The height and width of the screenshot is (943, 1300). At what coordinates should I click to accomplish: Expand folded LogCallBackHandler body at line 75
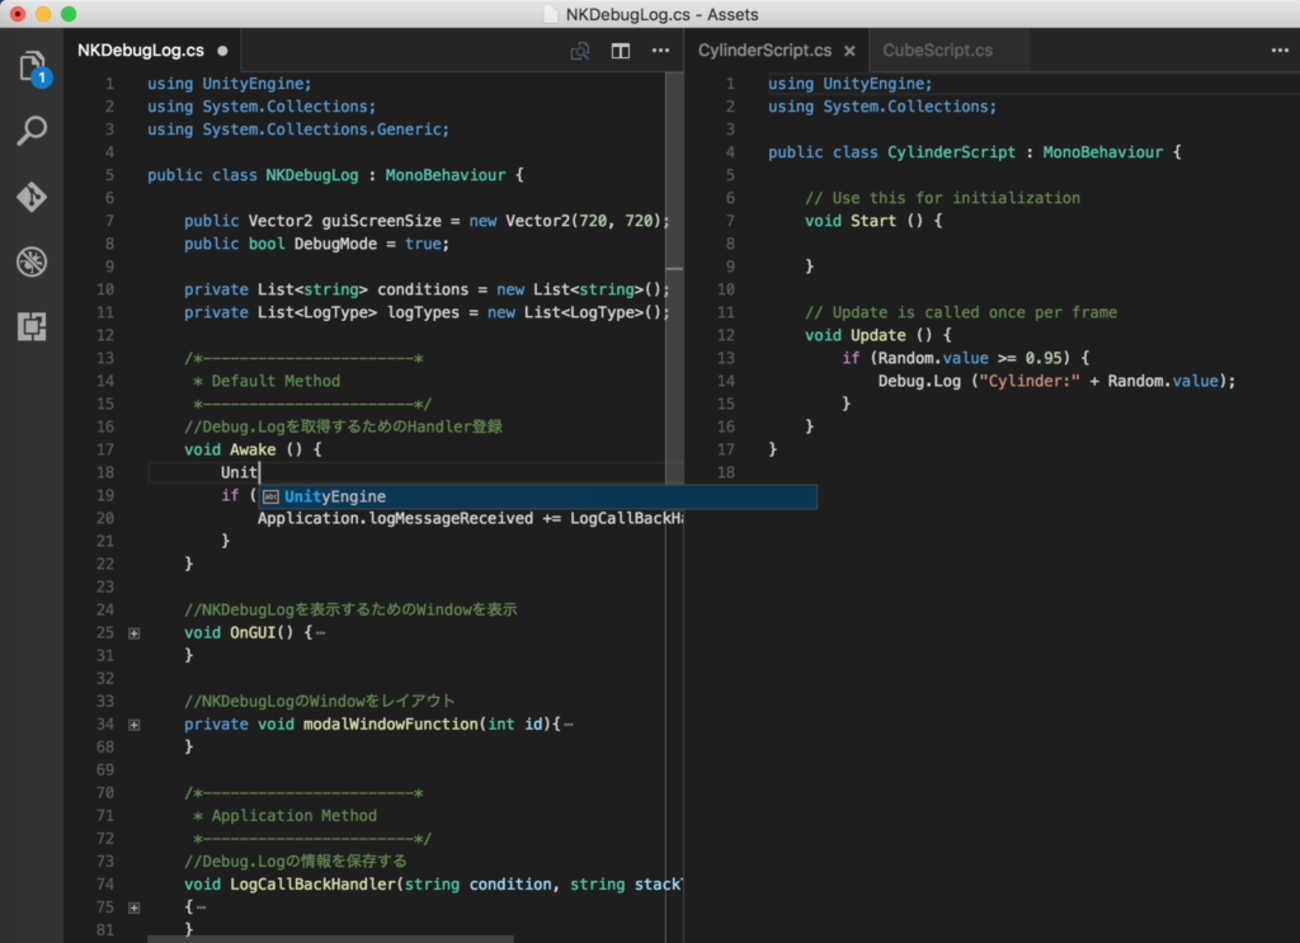[134, 908]
